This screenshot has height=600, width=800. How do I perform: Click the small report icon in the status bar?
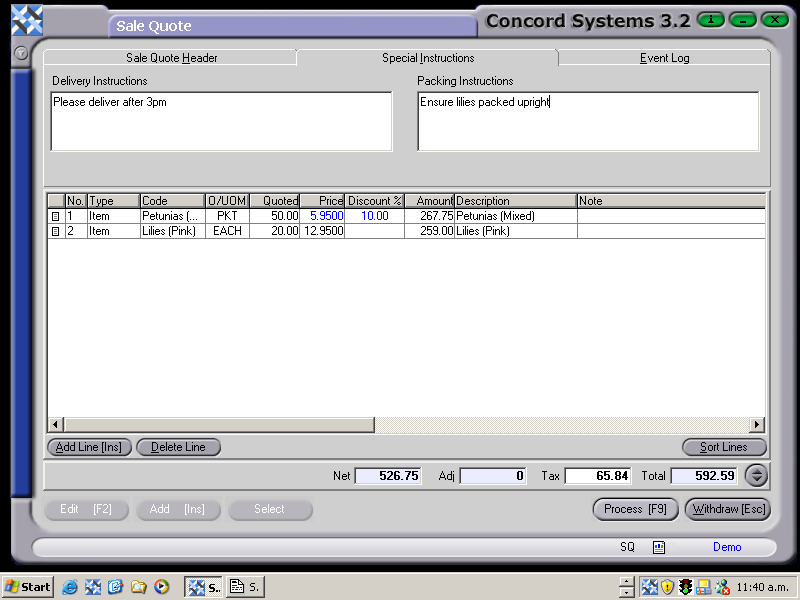(x=658, y=547)
